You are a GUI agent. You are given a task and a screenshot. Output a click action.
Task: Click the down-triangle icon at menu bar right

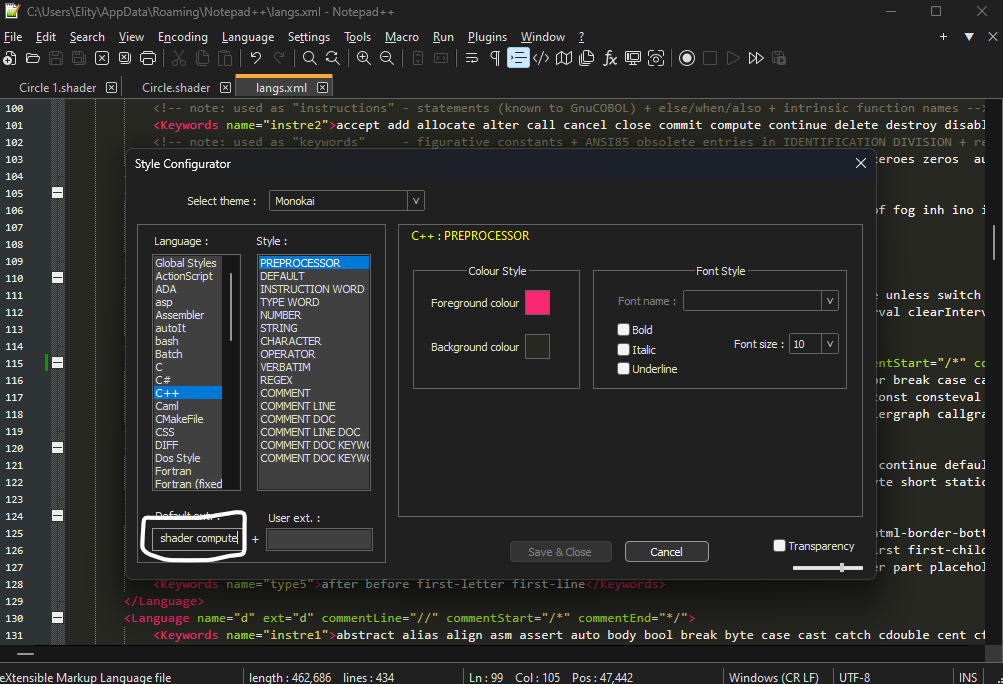(x=969, y=37)
